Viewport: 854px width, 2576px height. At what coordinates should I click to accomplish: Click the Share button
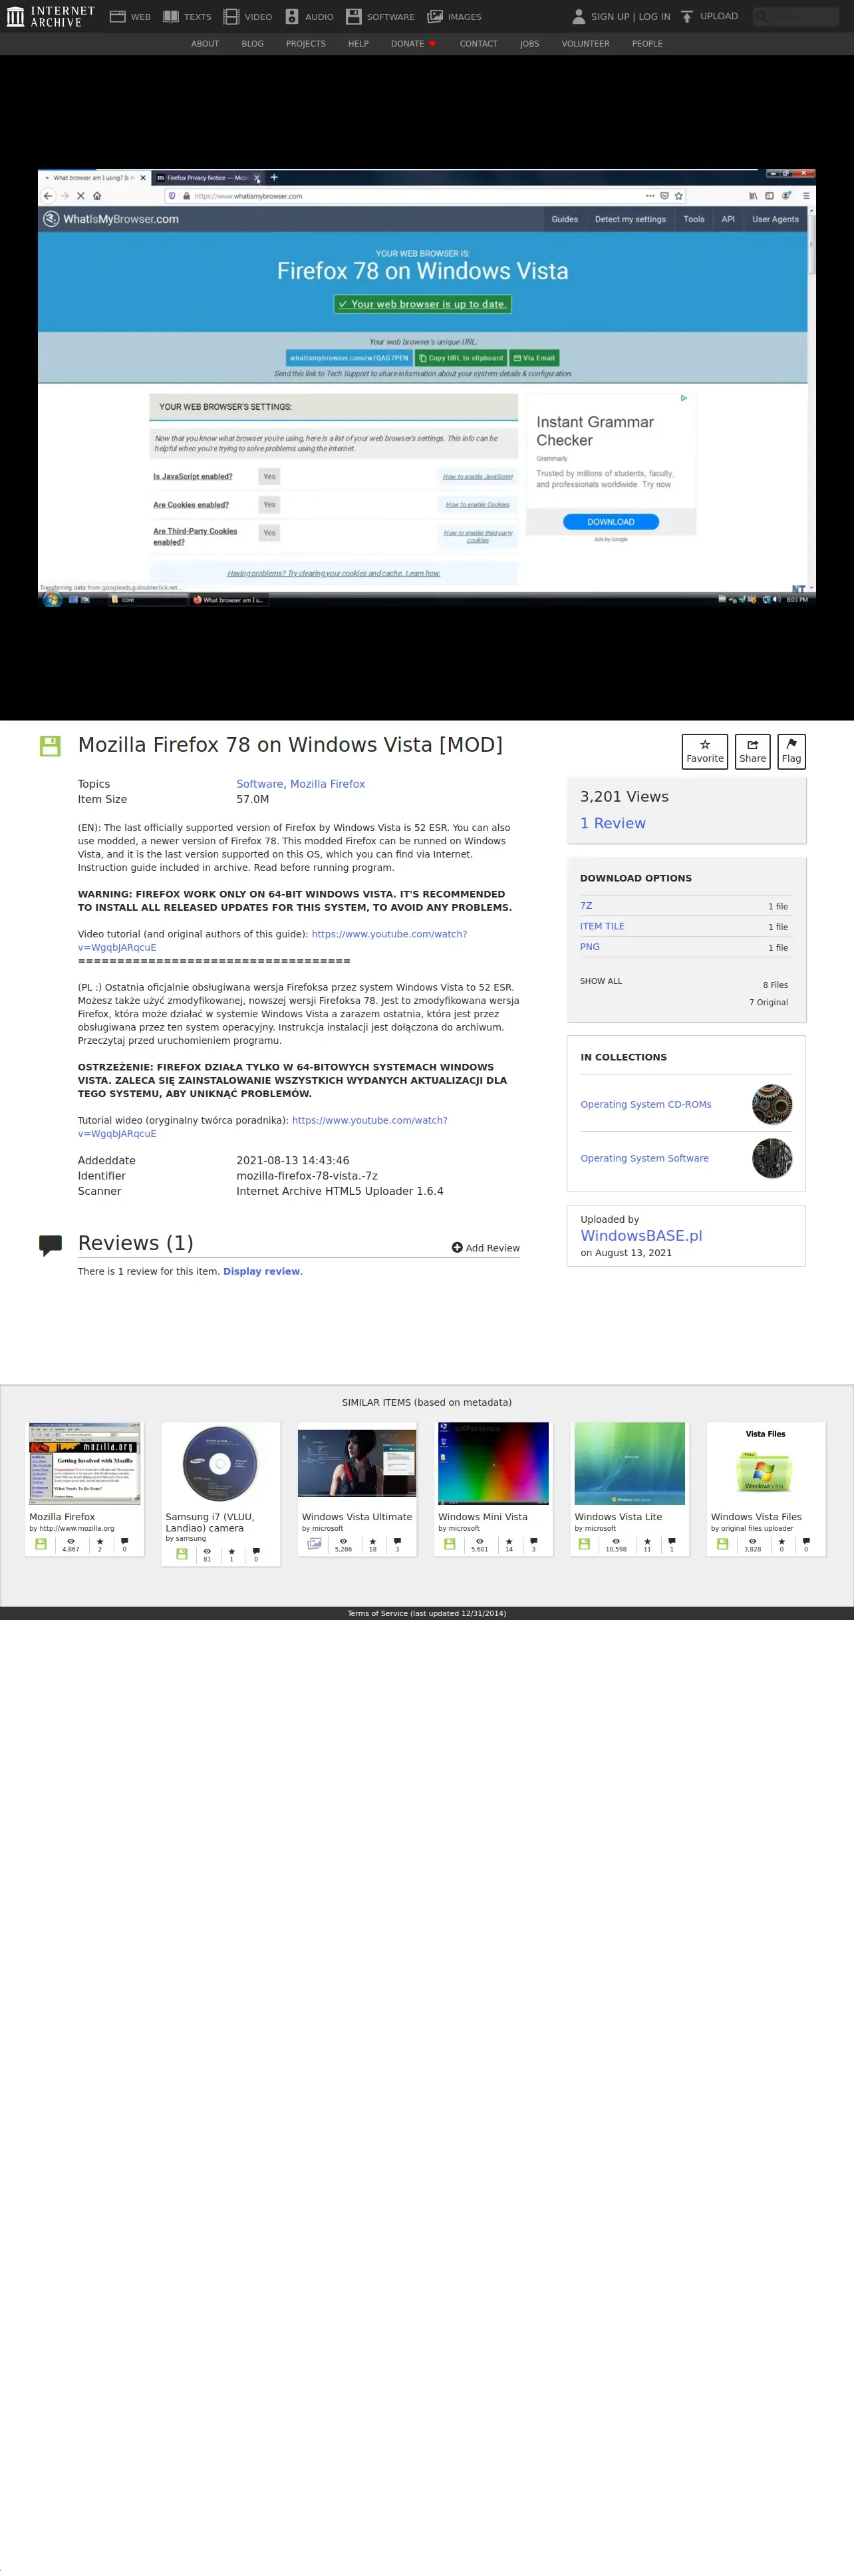(x=752, y=751)
